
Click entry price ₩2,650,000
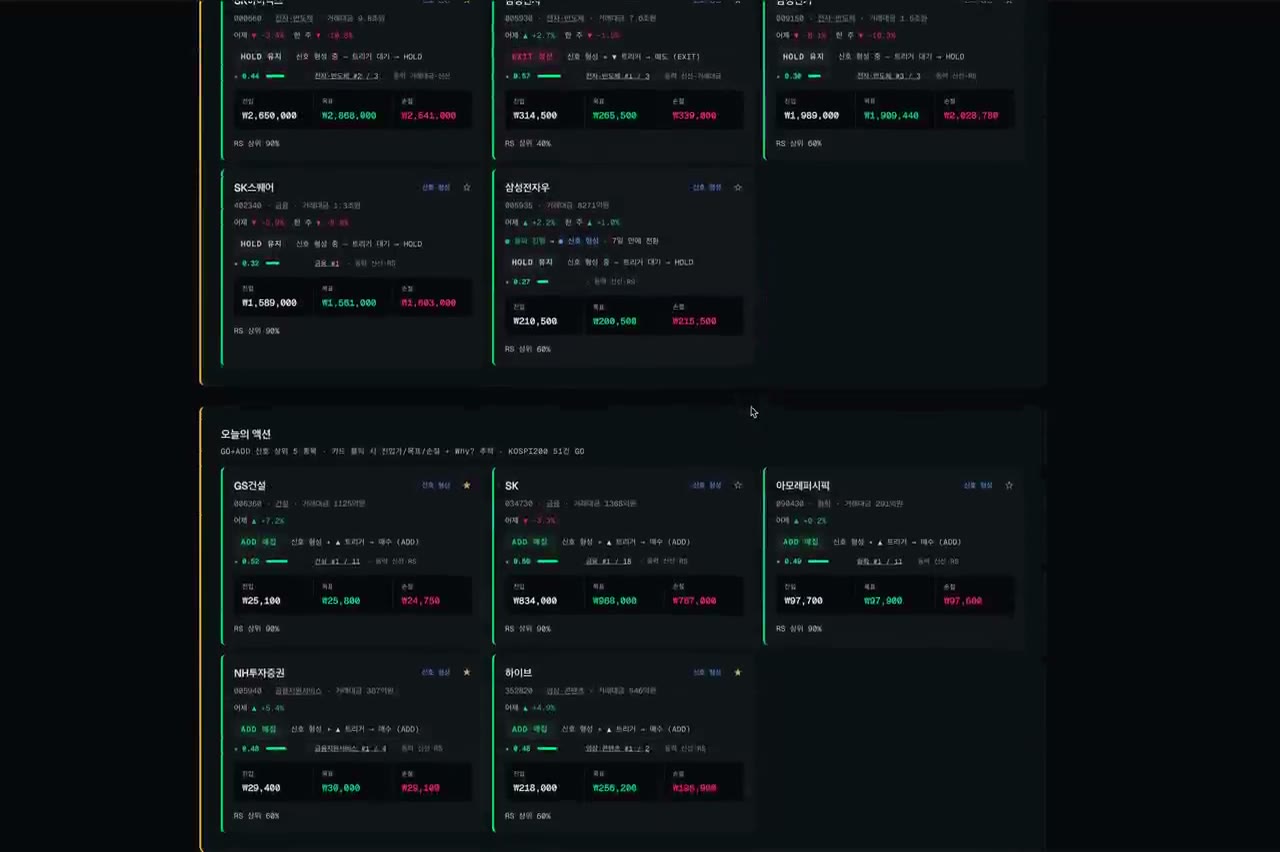pos(269,115)
